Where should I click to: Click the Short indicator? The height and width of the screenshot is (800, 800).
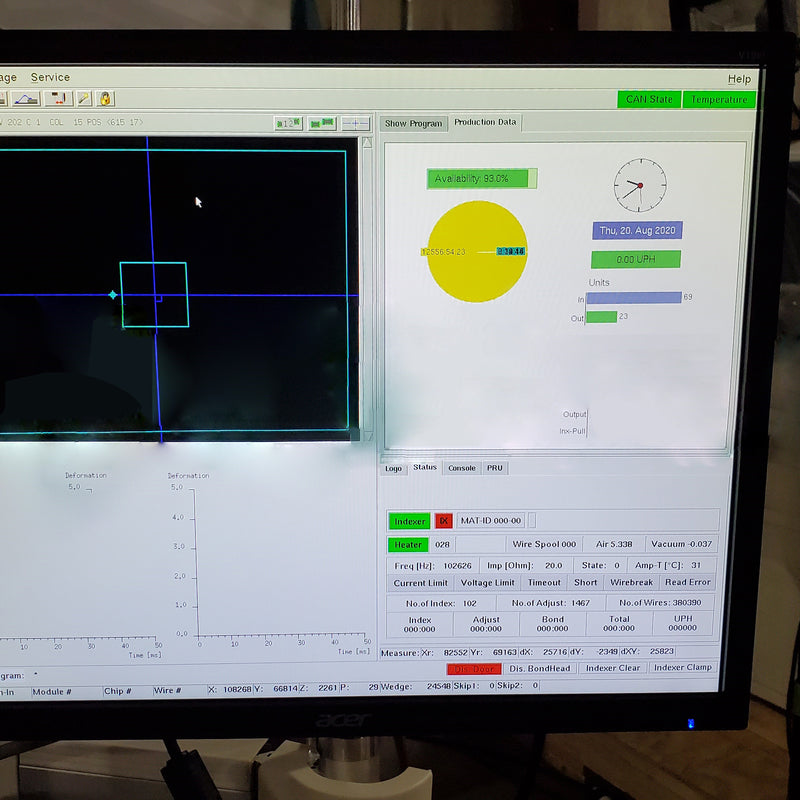(585, 582)
